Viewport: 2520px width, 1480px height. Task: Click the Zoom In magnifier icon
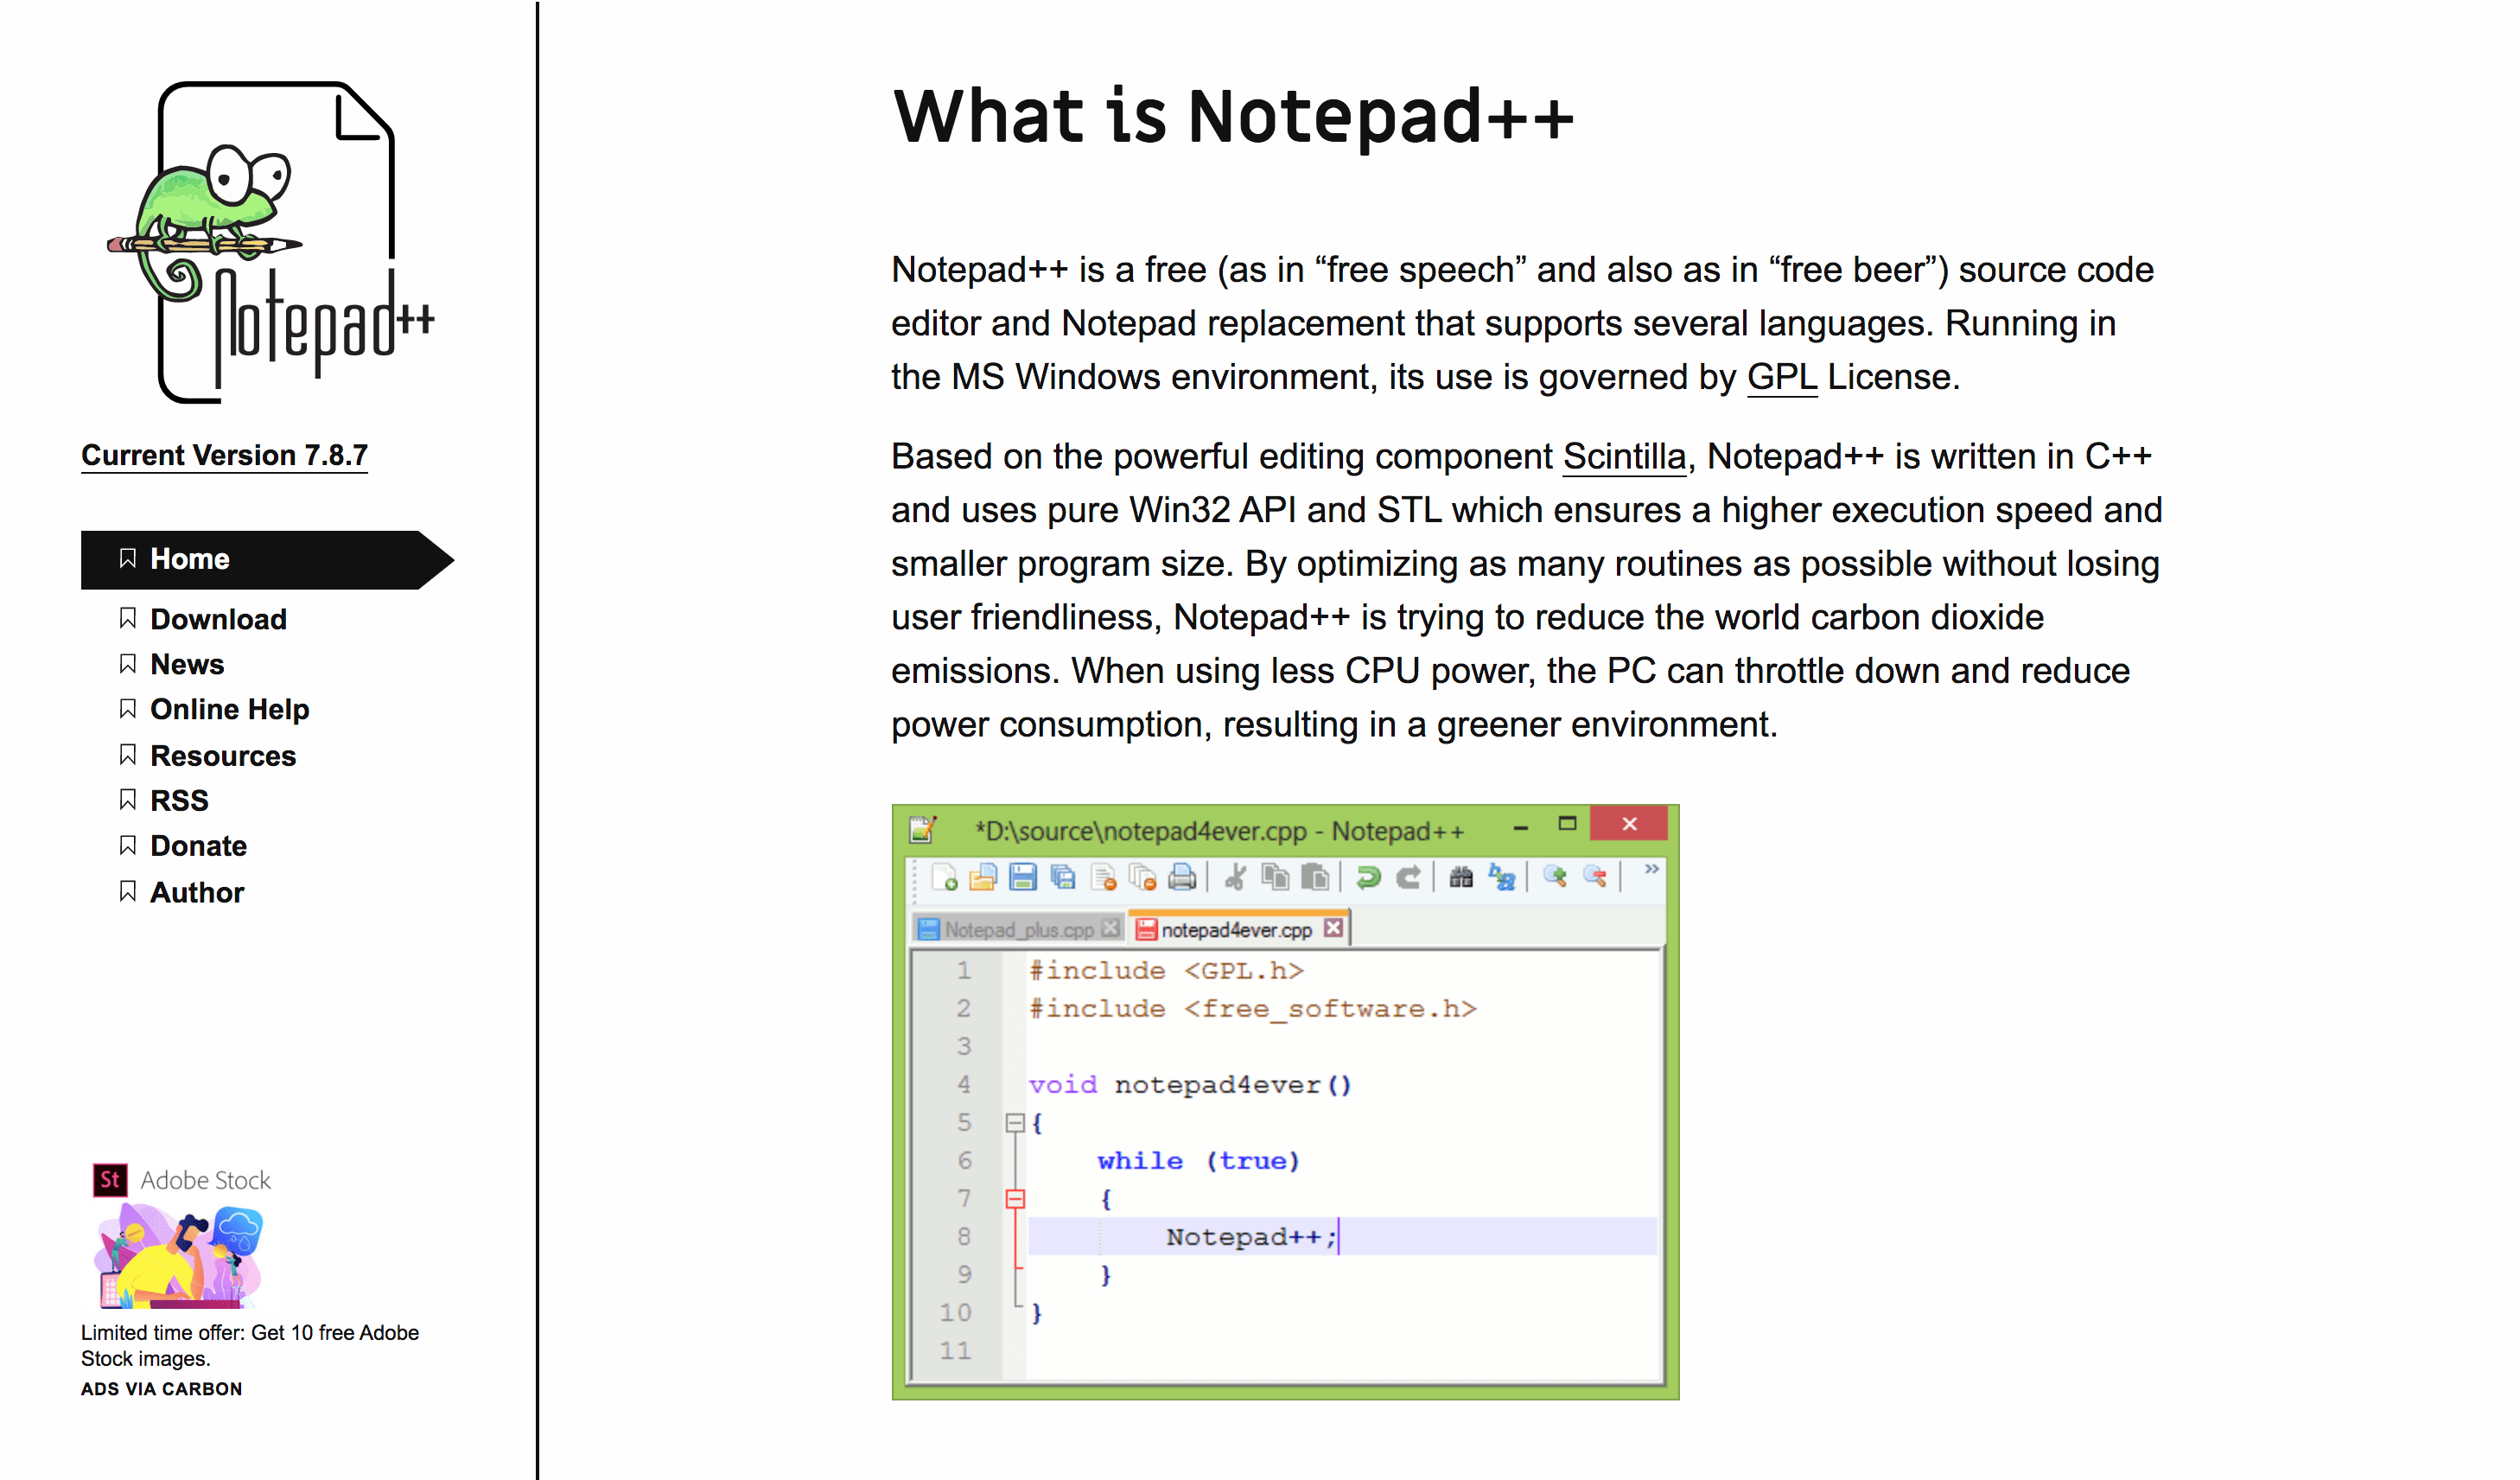(x=1555, y=877)
